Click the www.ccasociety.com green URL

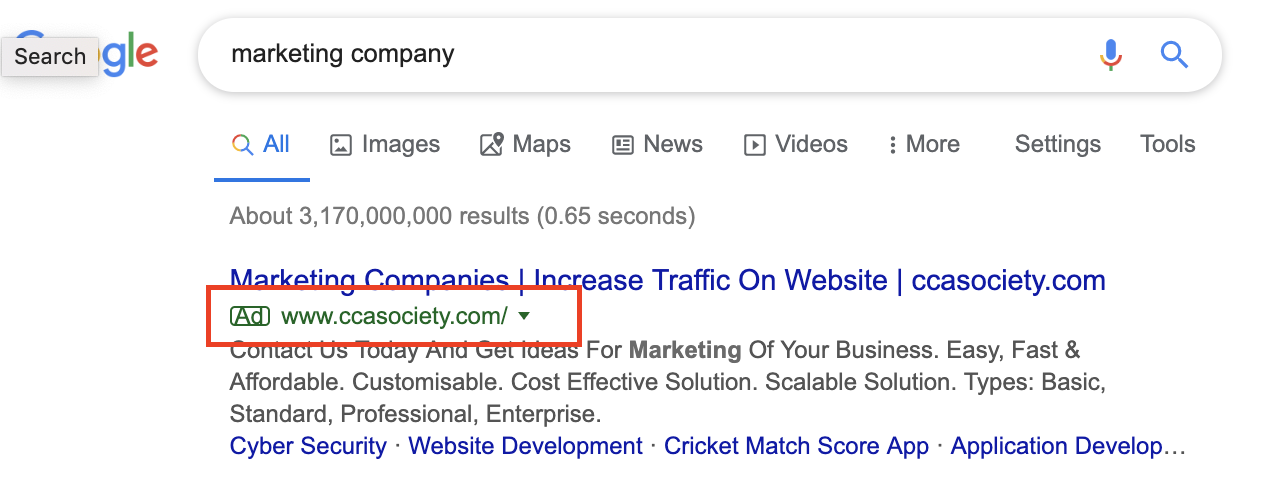[x=394, y=317]
